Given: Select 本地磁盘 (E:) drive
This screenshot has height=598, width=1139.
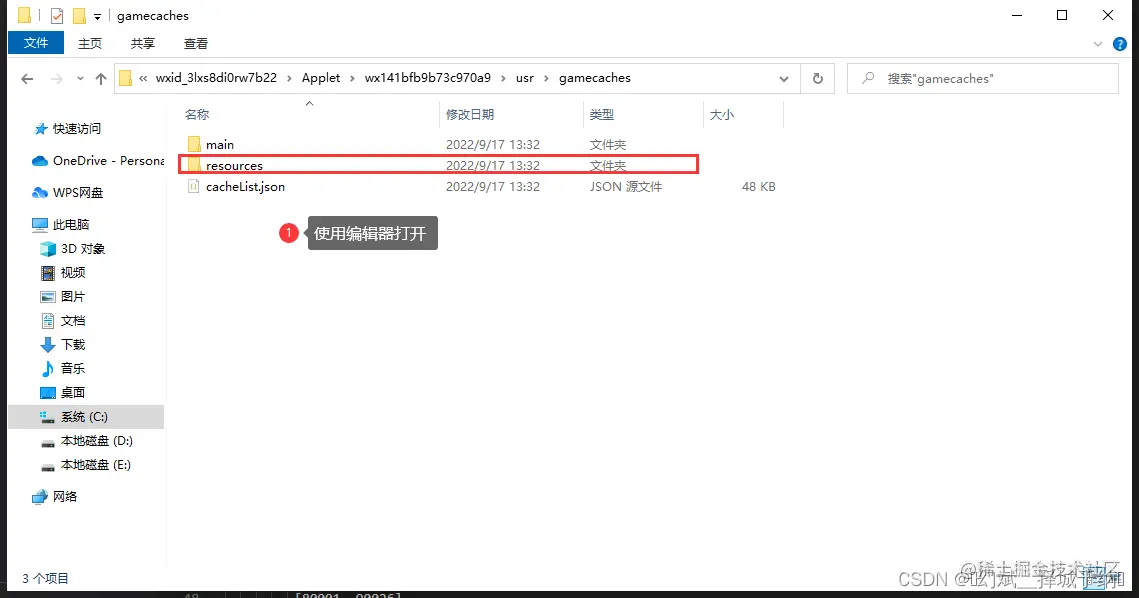Looking at the screenshot, I should 96,464.
